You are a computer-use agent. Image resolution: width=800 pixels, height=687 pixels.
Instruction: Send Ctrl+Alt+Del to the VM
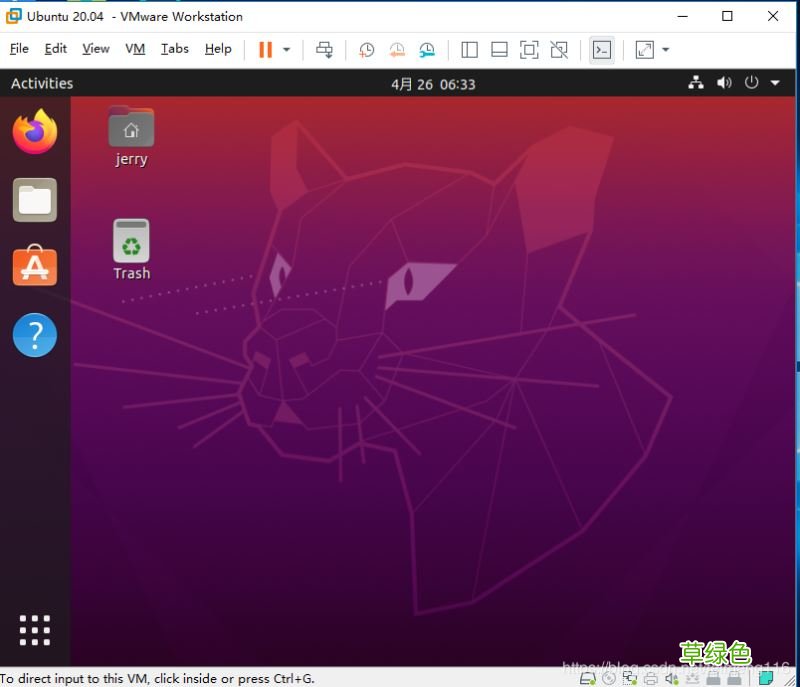tap(324, 49)
